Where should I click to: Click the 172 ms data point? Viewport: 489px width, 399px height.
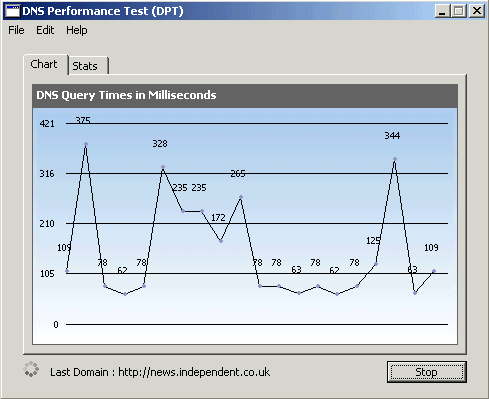tap(221, 241)
